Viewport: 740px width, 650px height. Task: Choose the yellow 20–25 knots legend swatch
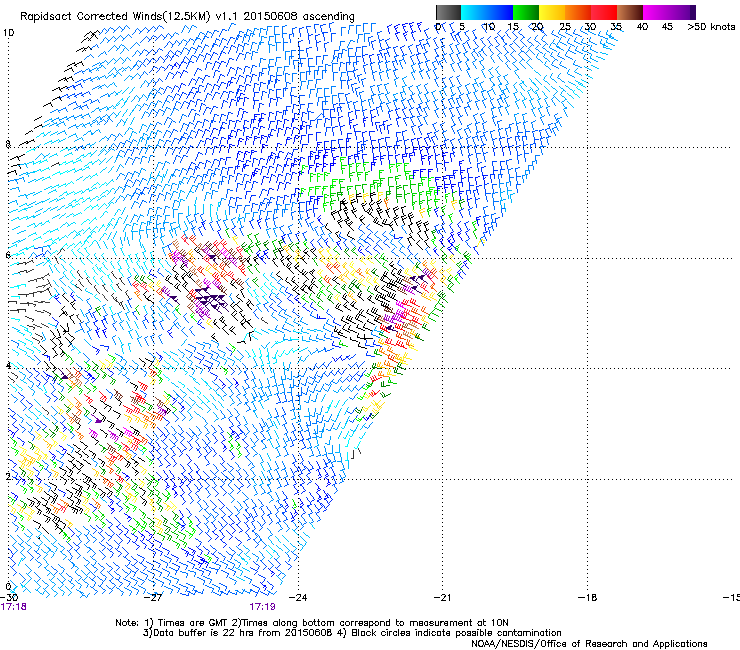(552, 12)
